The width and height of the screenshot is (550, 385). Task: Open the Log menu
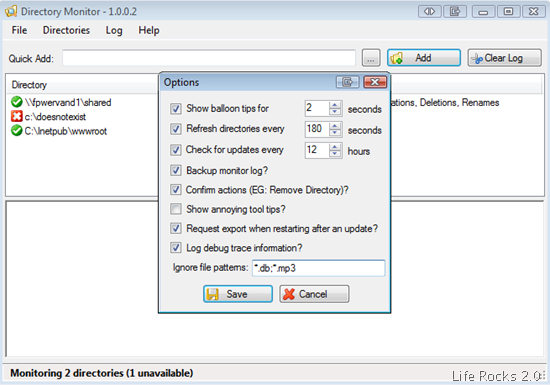(x=114, y=31)
